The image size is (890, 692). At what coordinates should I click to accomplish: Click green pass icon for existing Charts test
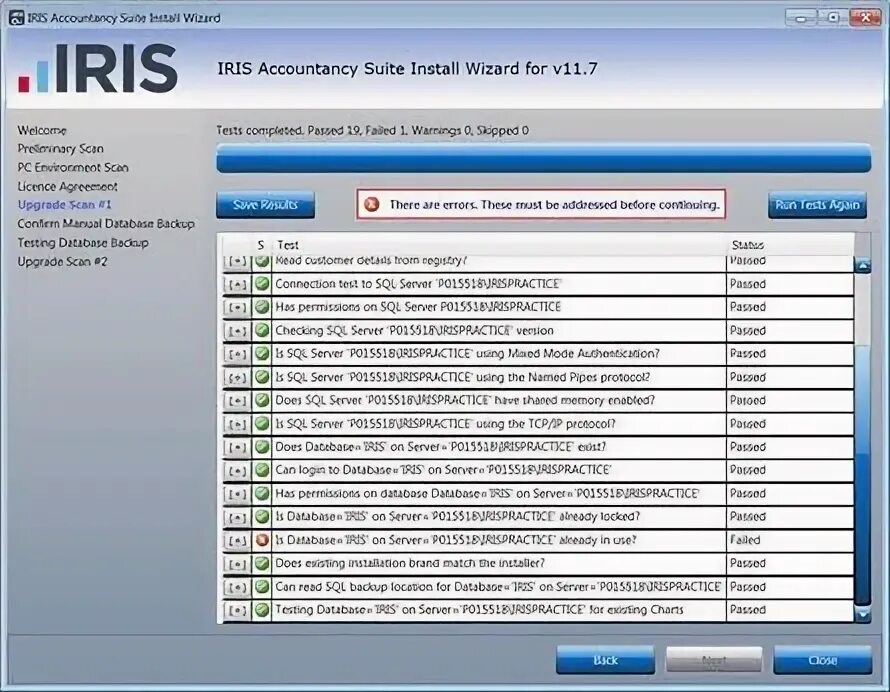click(x=262, y=609)
